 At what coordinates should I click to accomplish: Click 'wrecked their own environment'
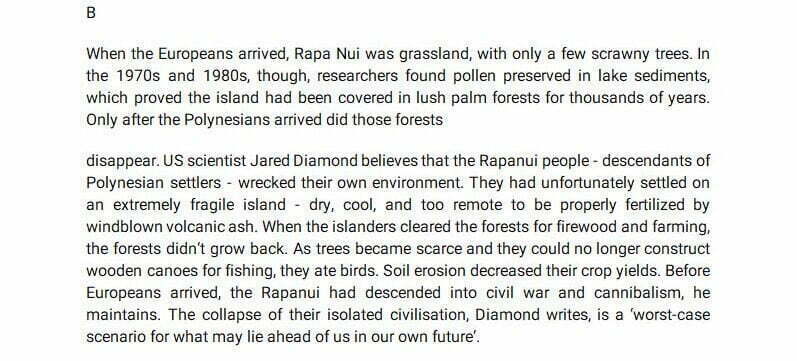348,183
